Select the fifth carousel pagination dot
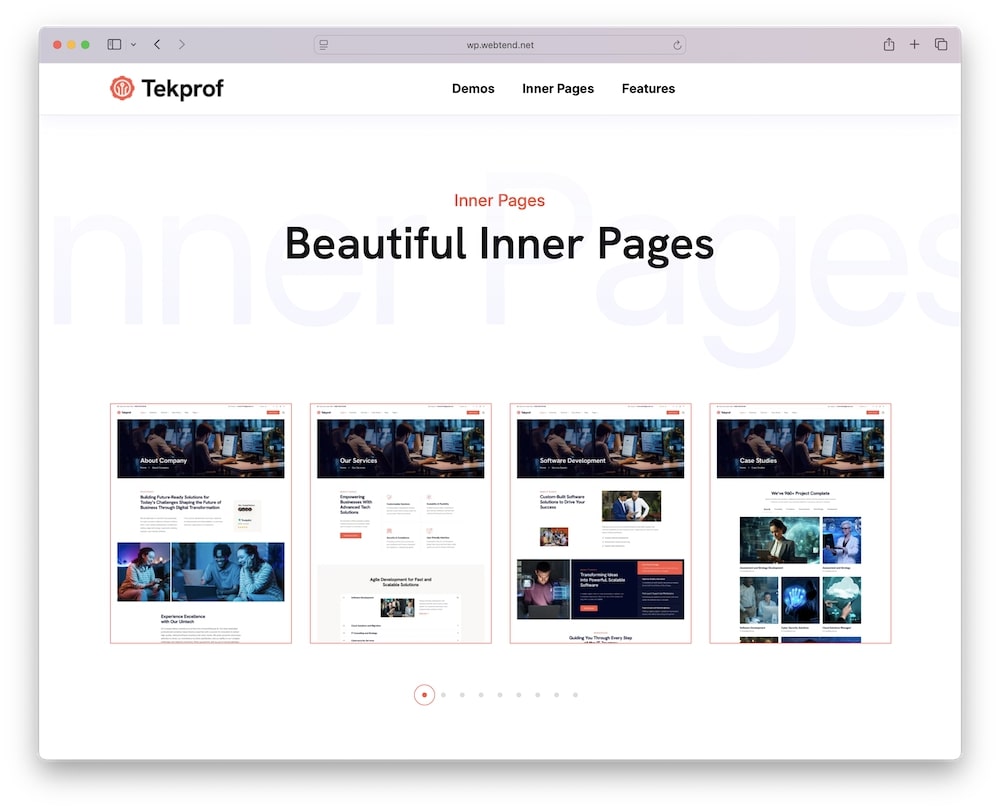The image size is (1000, 811). (500, 695)
